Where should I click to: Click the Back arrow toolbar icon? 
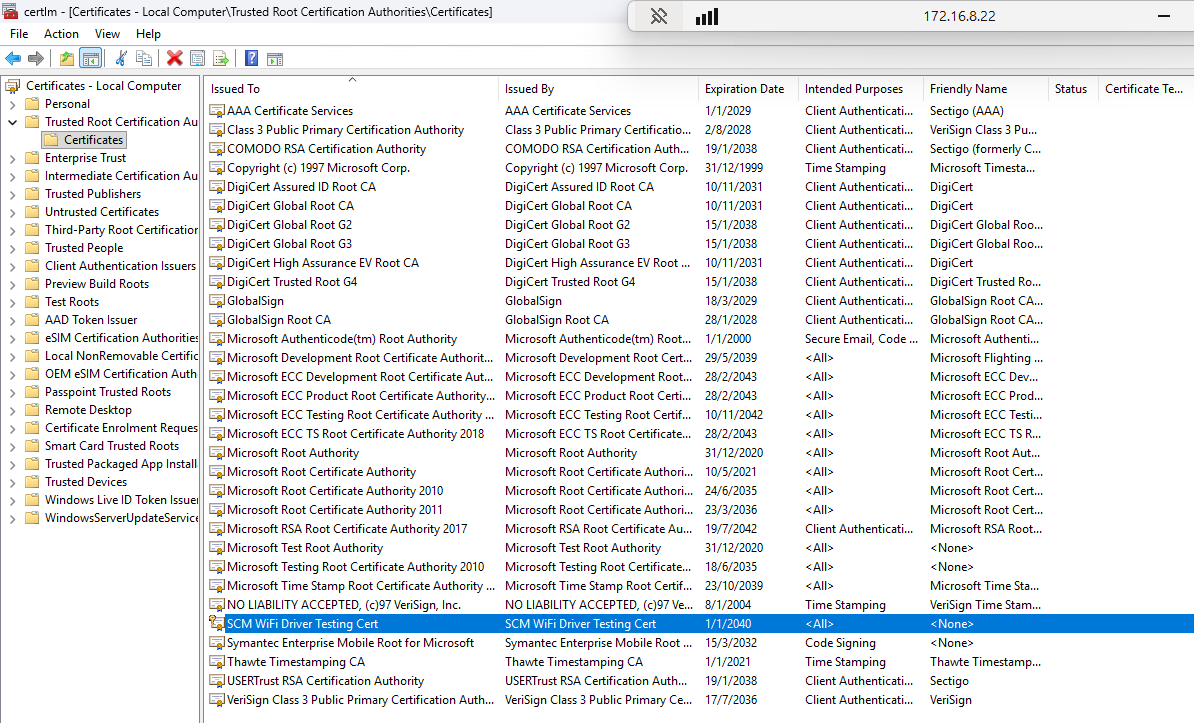pyautogui.click(x=13, y=59)
